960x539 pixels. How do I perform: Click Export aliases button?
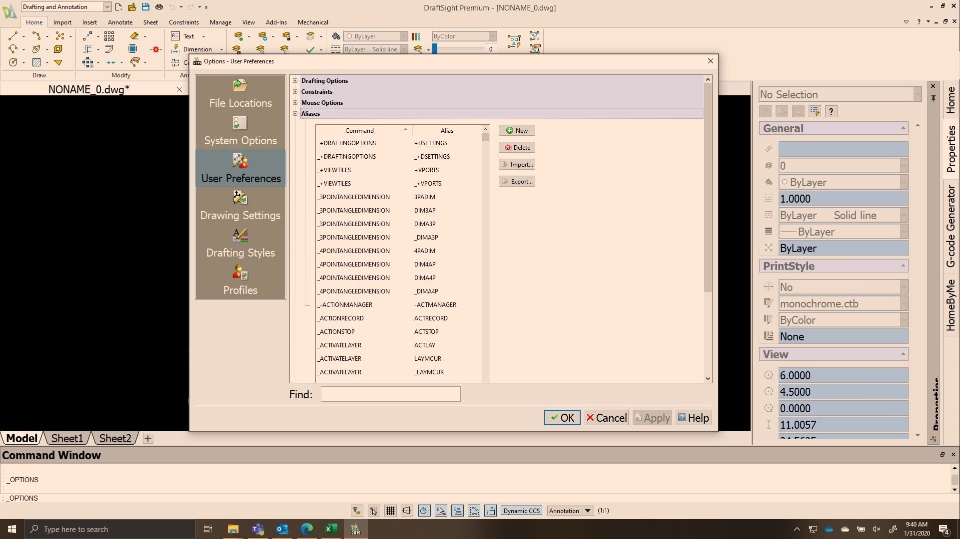click(x=517, y=181)
